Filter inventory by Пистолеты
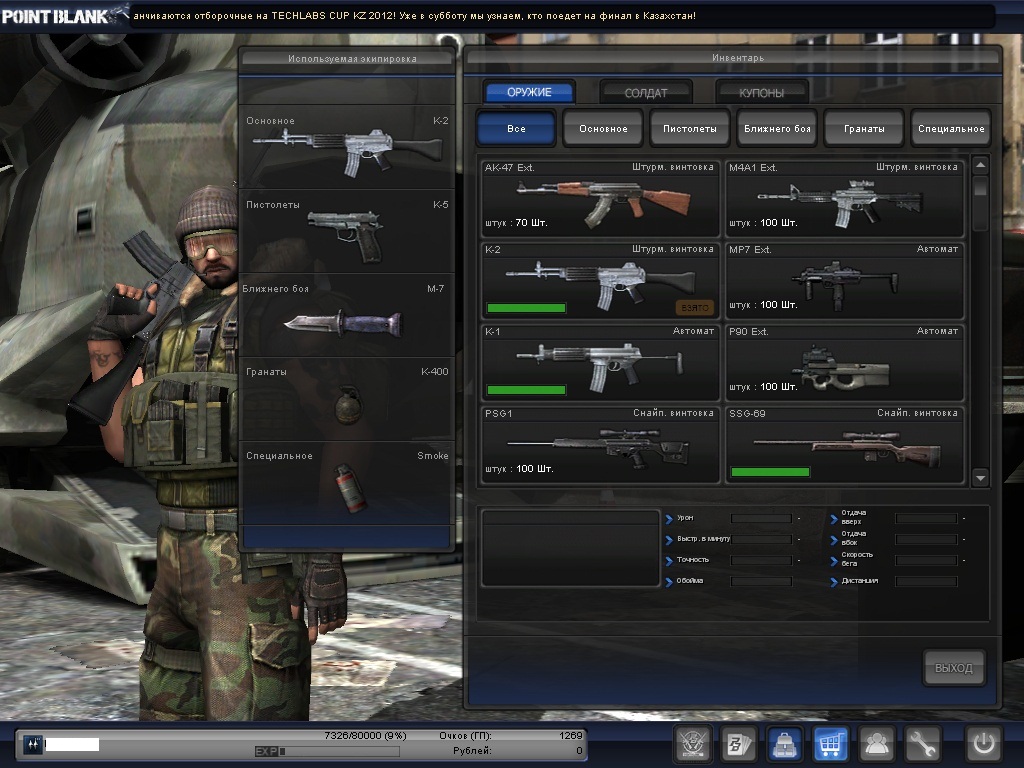 tap(690, 129)
